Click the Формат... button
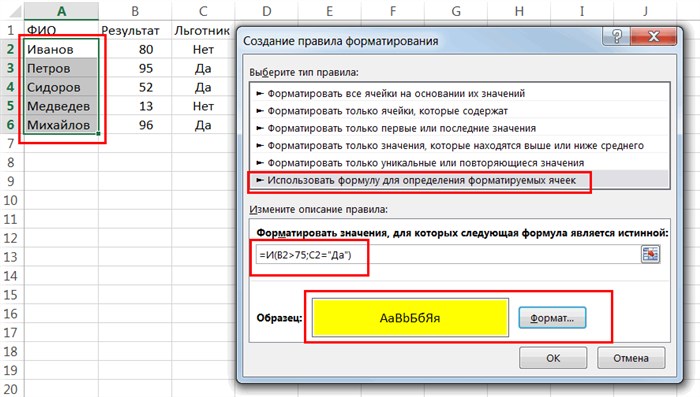700x397 pixels. pos(552,318)
